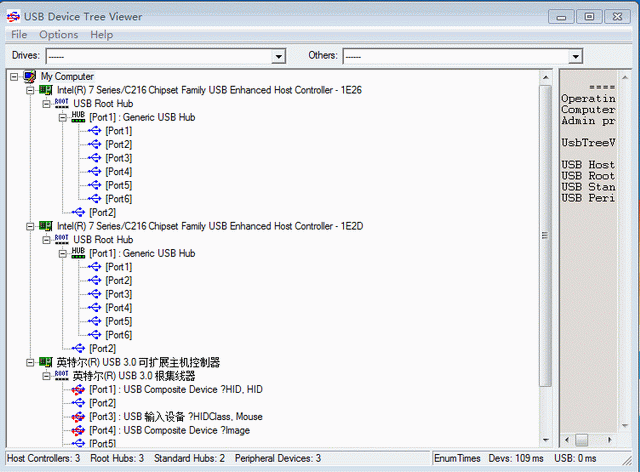
Task: Collapse first Generic USB Hub node
Action: pos(62,117)
